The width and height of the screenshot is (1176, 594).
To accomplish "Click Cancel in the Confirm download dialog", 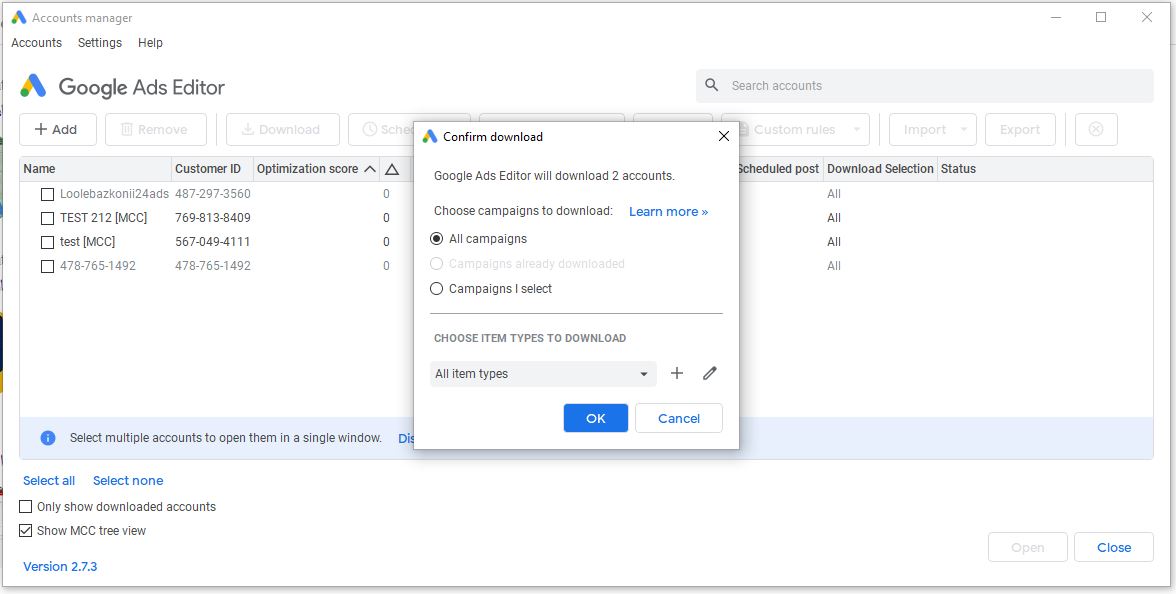I will [679, 418].
